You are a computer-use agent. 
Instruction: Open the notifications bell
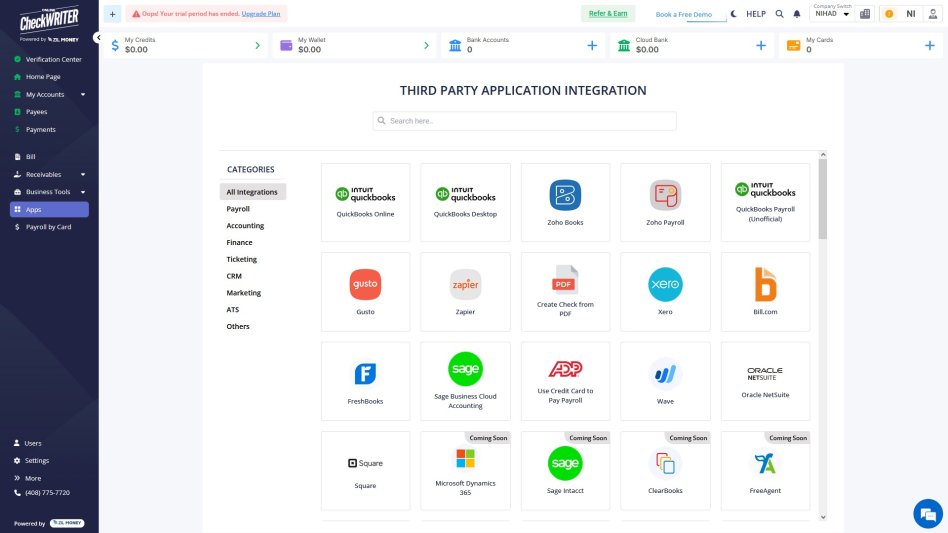coord(797,14)
